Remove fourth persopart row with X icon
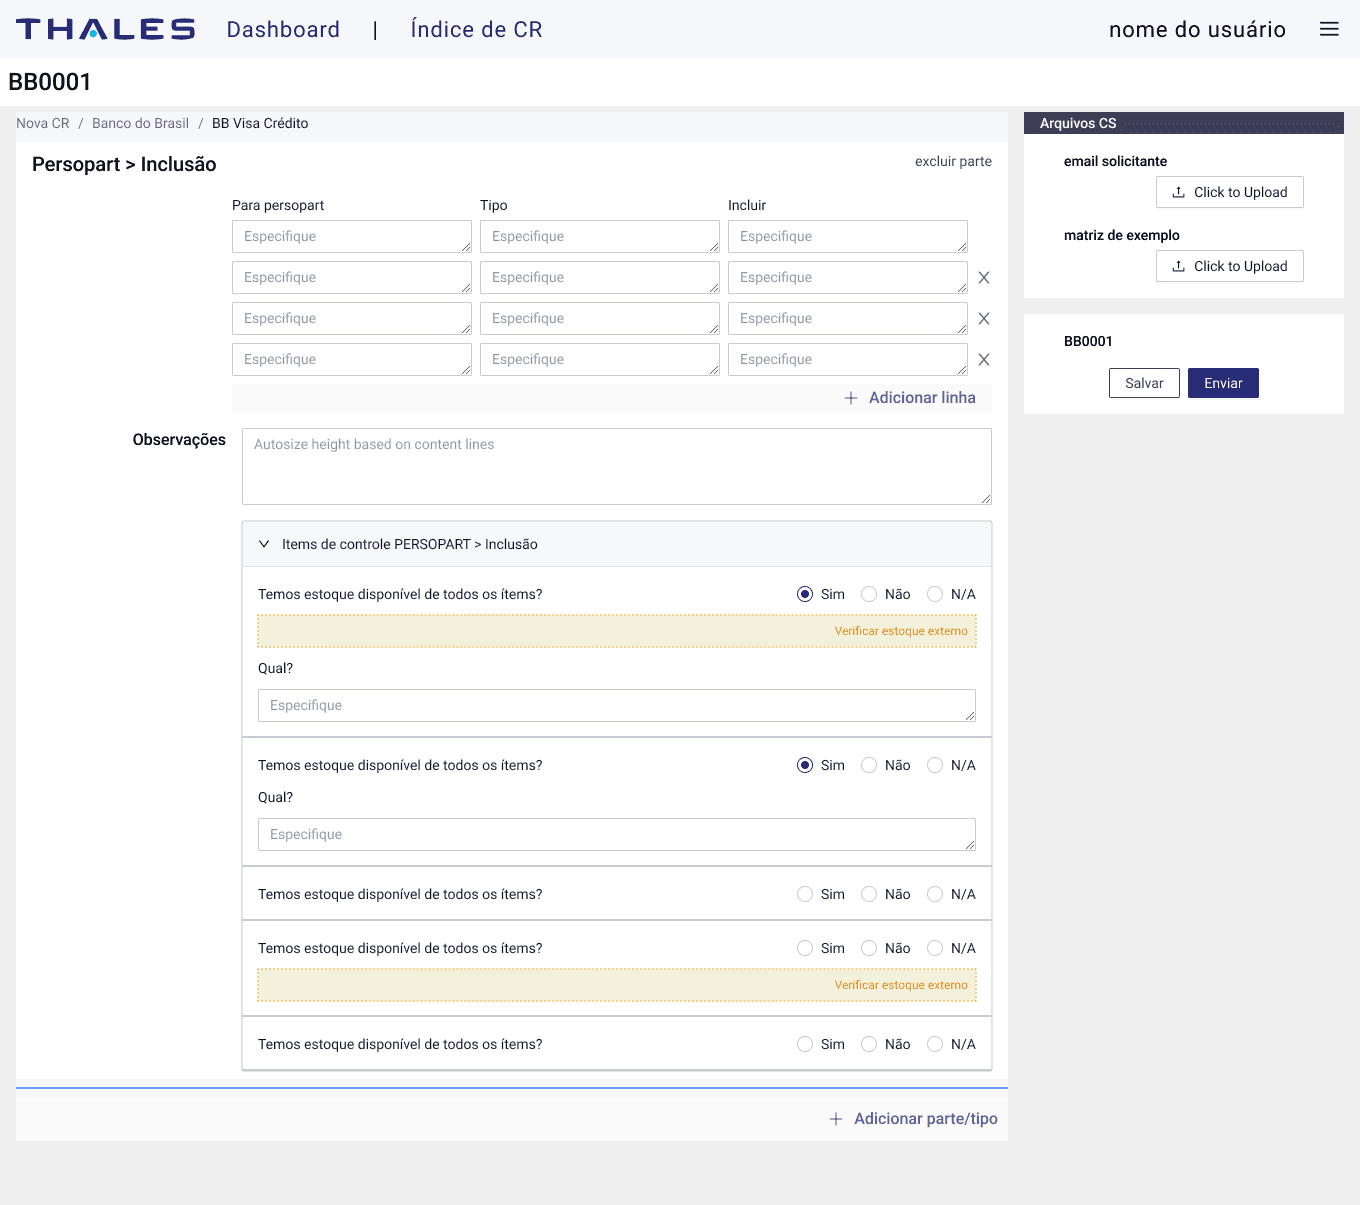The image size is (1360, 1205). [984, 360]
